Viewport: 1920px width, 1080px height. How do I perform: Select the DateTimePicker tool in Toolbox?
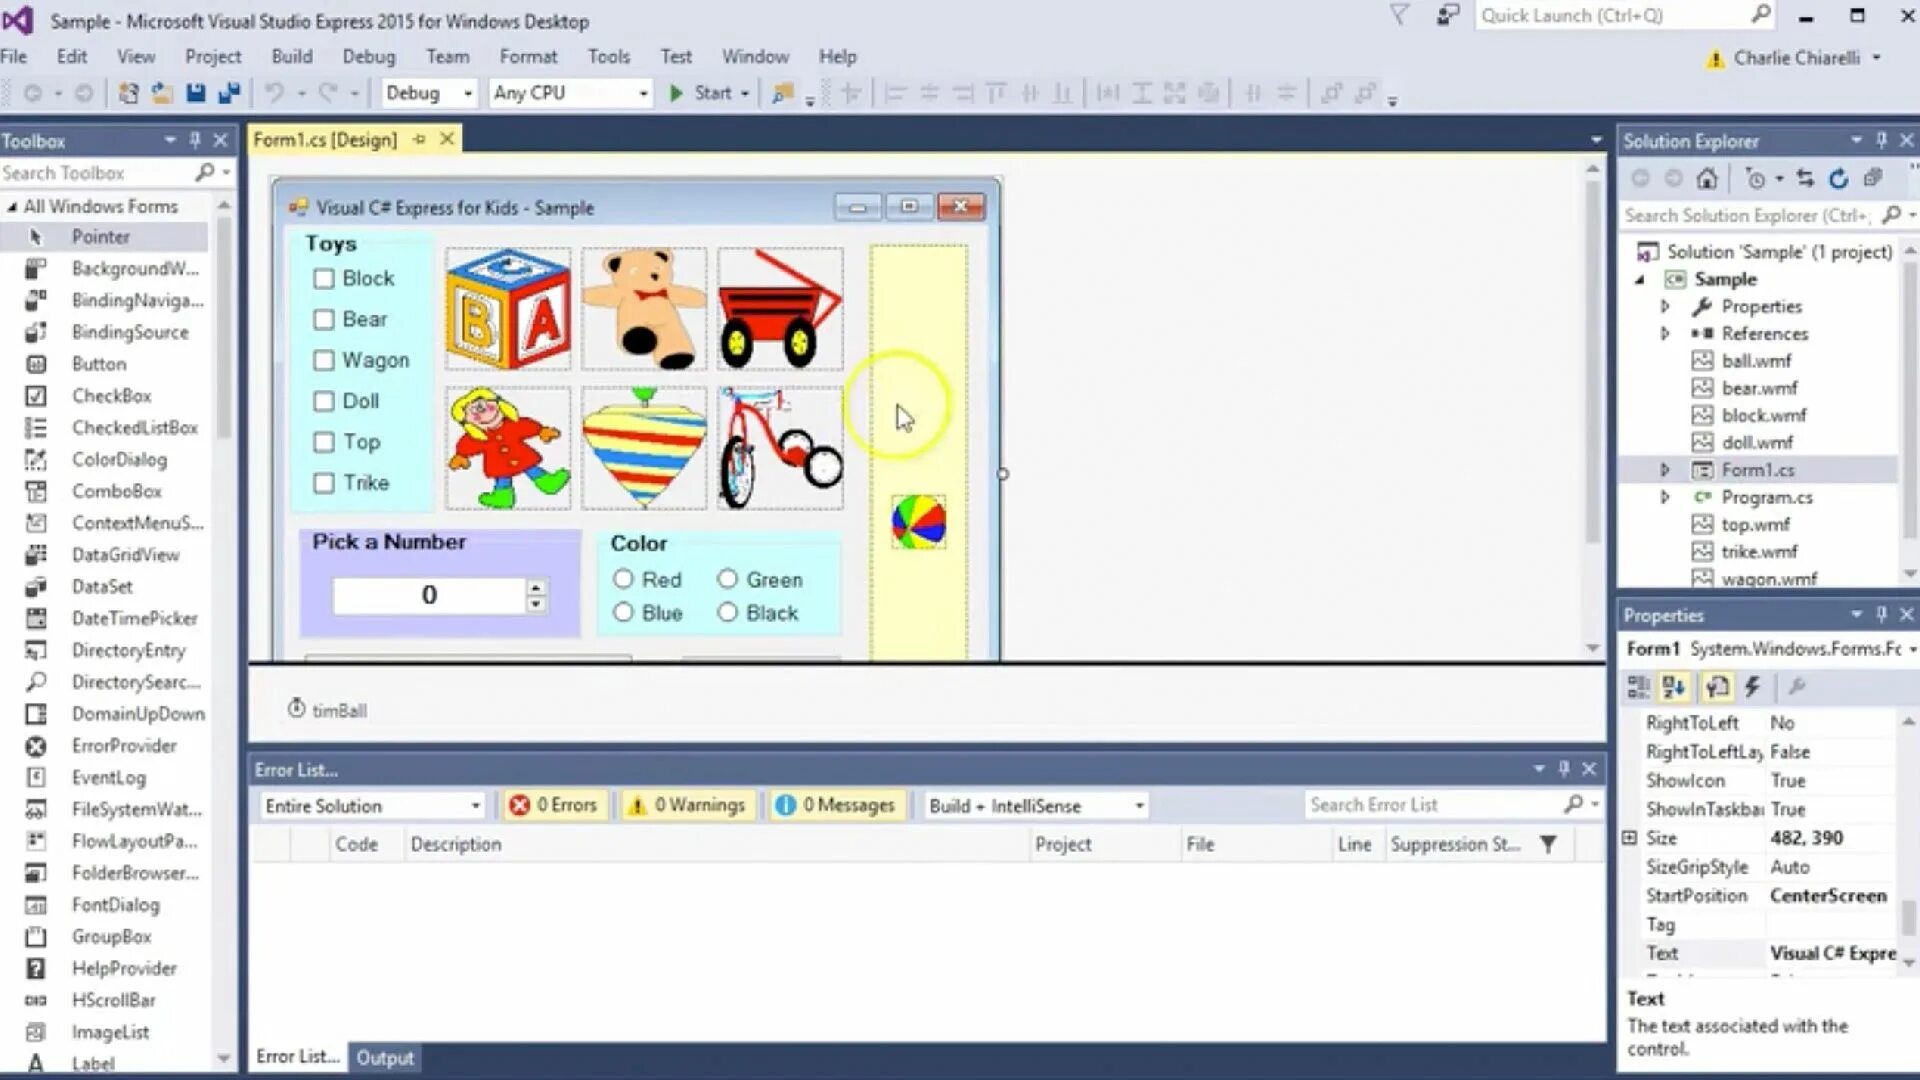tap(134, 618)
